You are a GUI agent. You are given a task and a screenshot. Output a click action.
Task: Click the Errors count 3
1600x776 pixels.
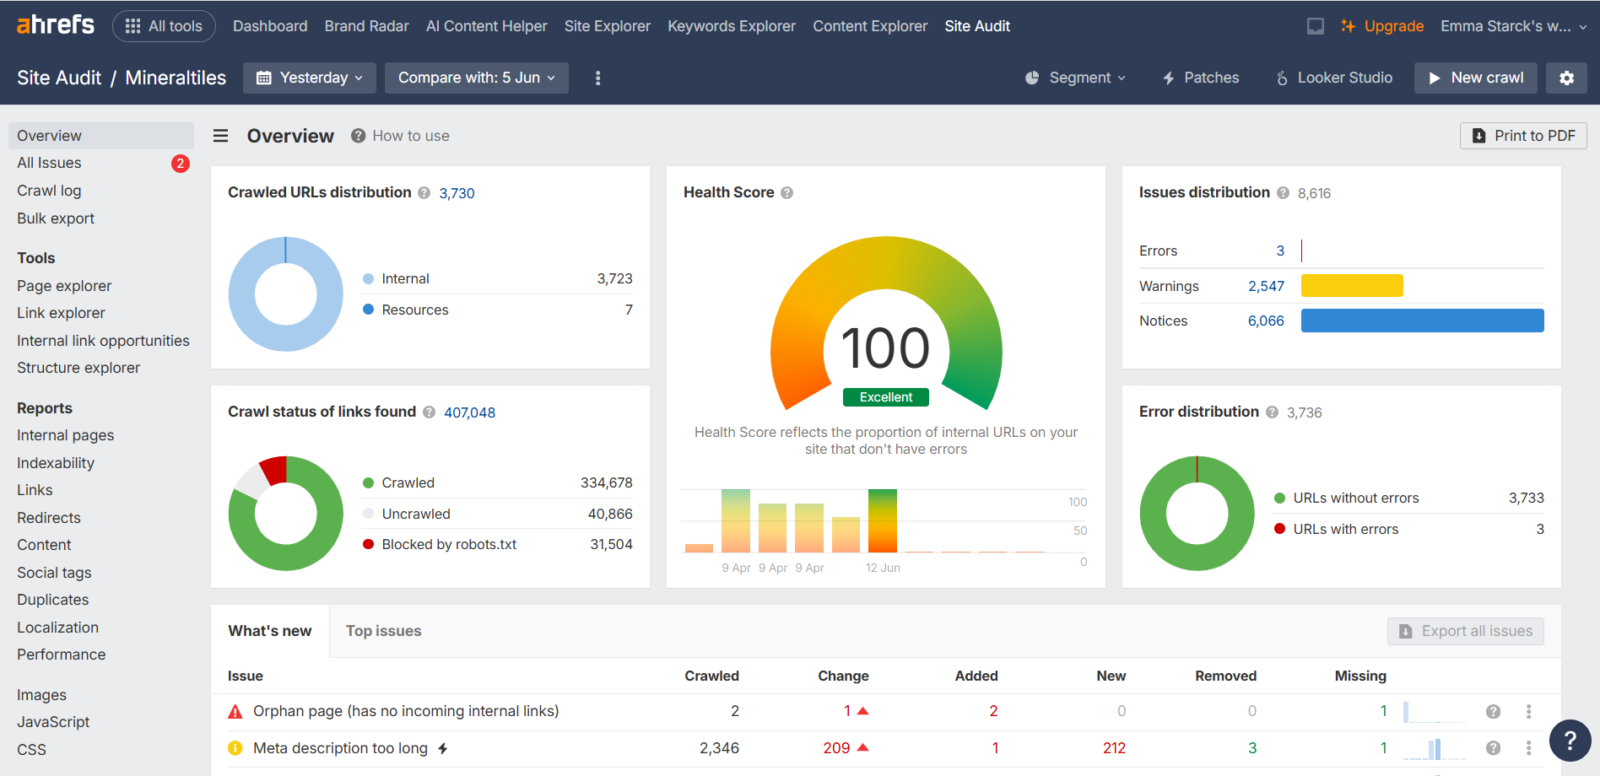coord(1280,251)
